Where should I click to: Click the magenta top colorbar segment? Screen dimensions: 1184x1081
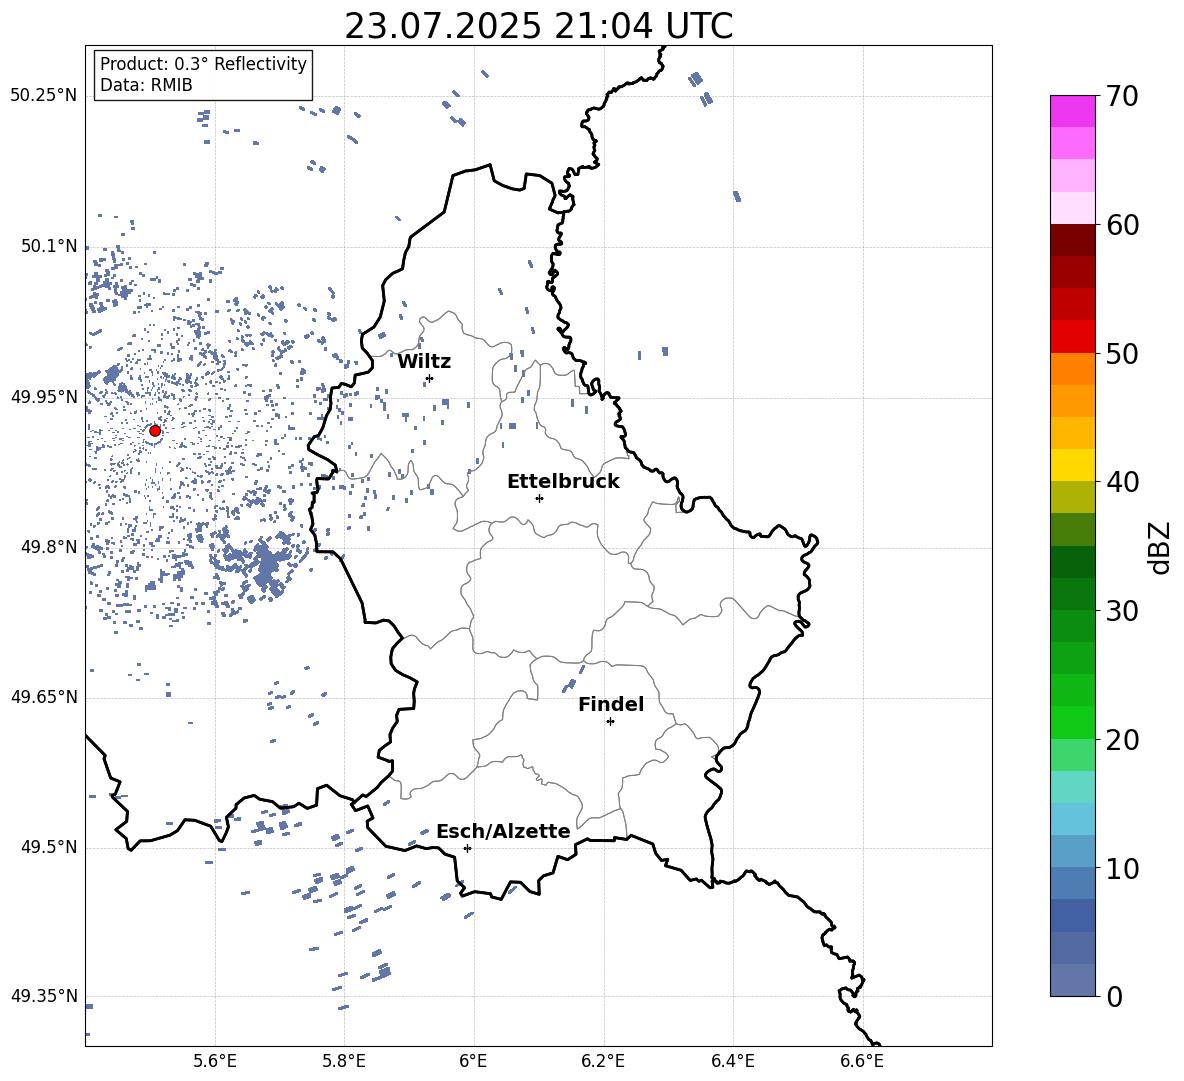point(1073,112)
